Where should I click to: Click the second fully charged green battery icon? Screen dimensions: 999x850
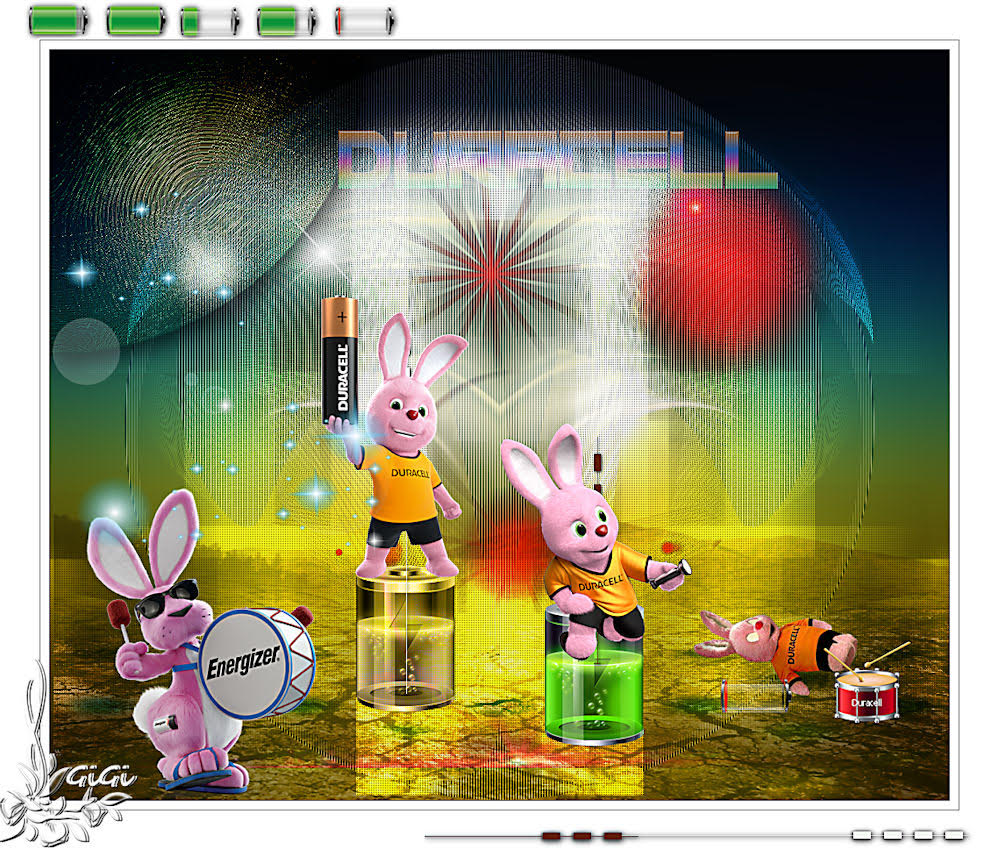point(136,21)
